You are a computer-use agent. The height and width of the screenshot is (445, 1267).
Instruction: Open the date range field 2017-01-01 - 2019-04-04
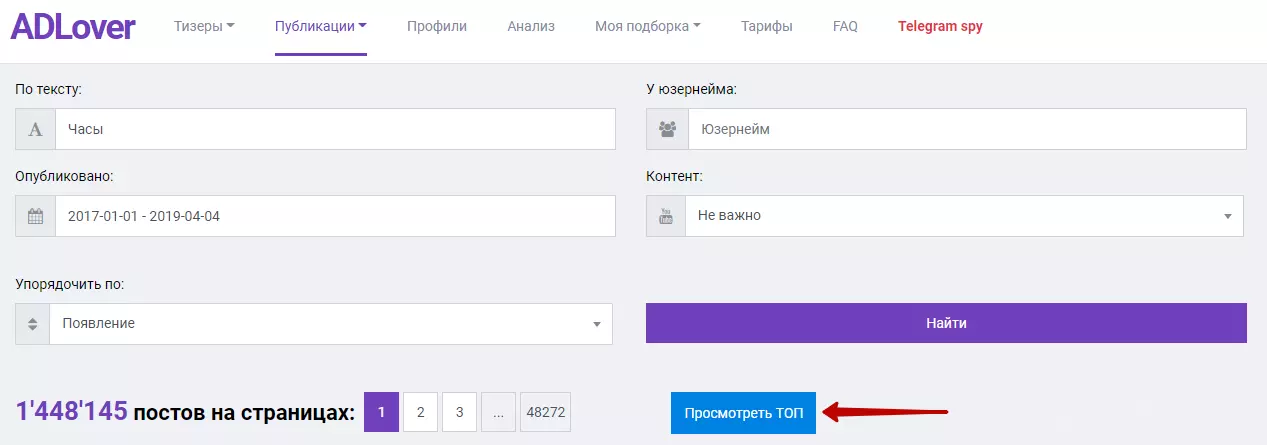pyautogui.click(x=335, y=216)
